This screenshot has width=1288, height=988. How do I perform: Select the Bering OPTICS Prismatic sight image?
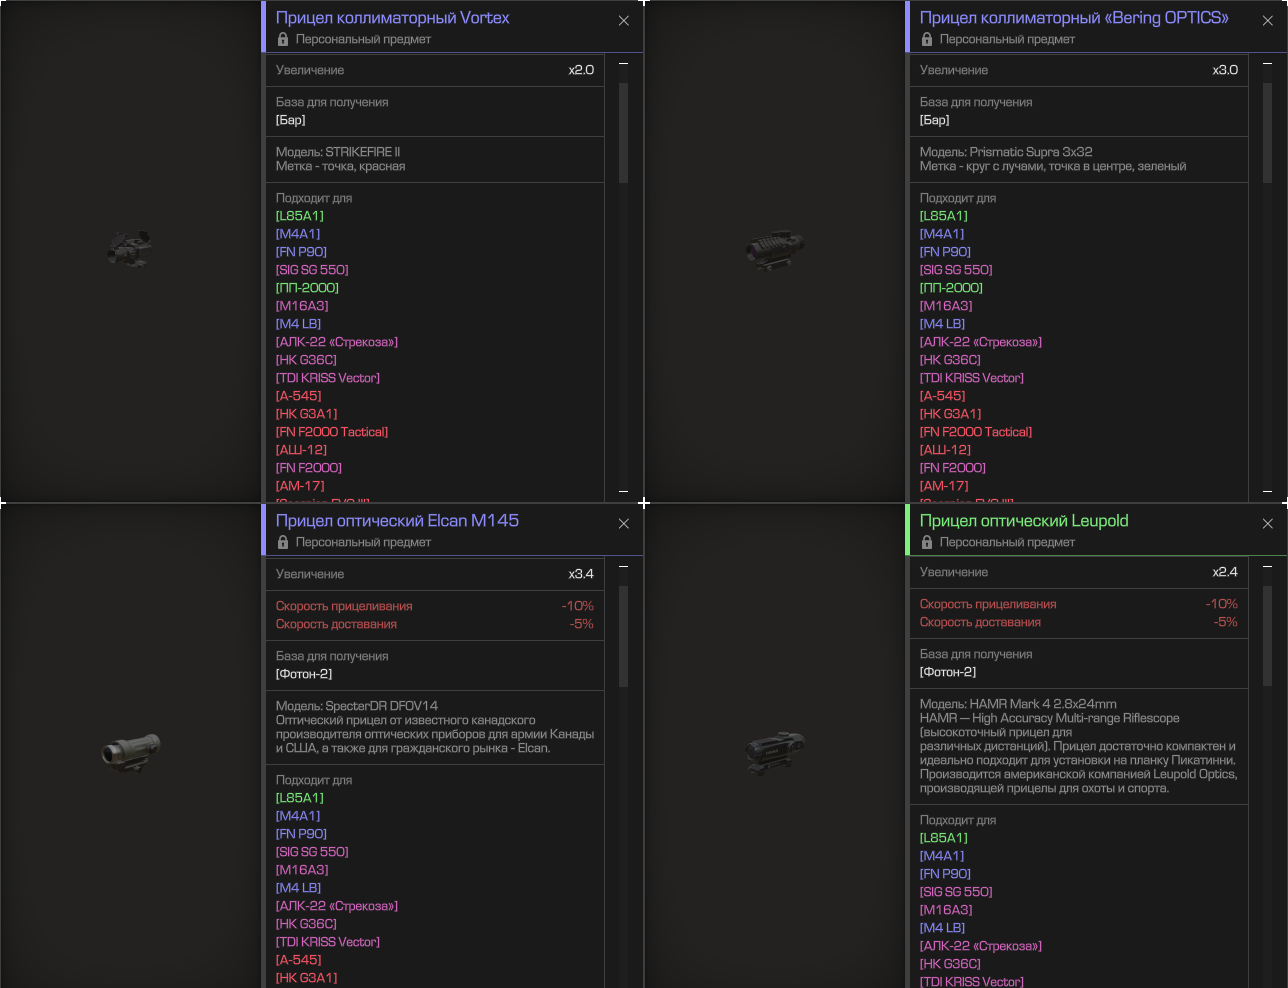tap(775, 250)
